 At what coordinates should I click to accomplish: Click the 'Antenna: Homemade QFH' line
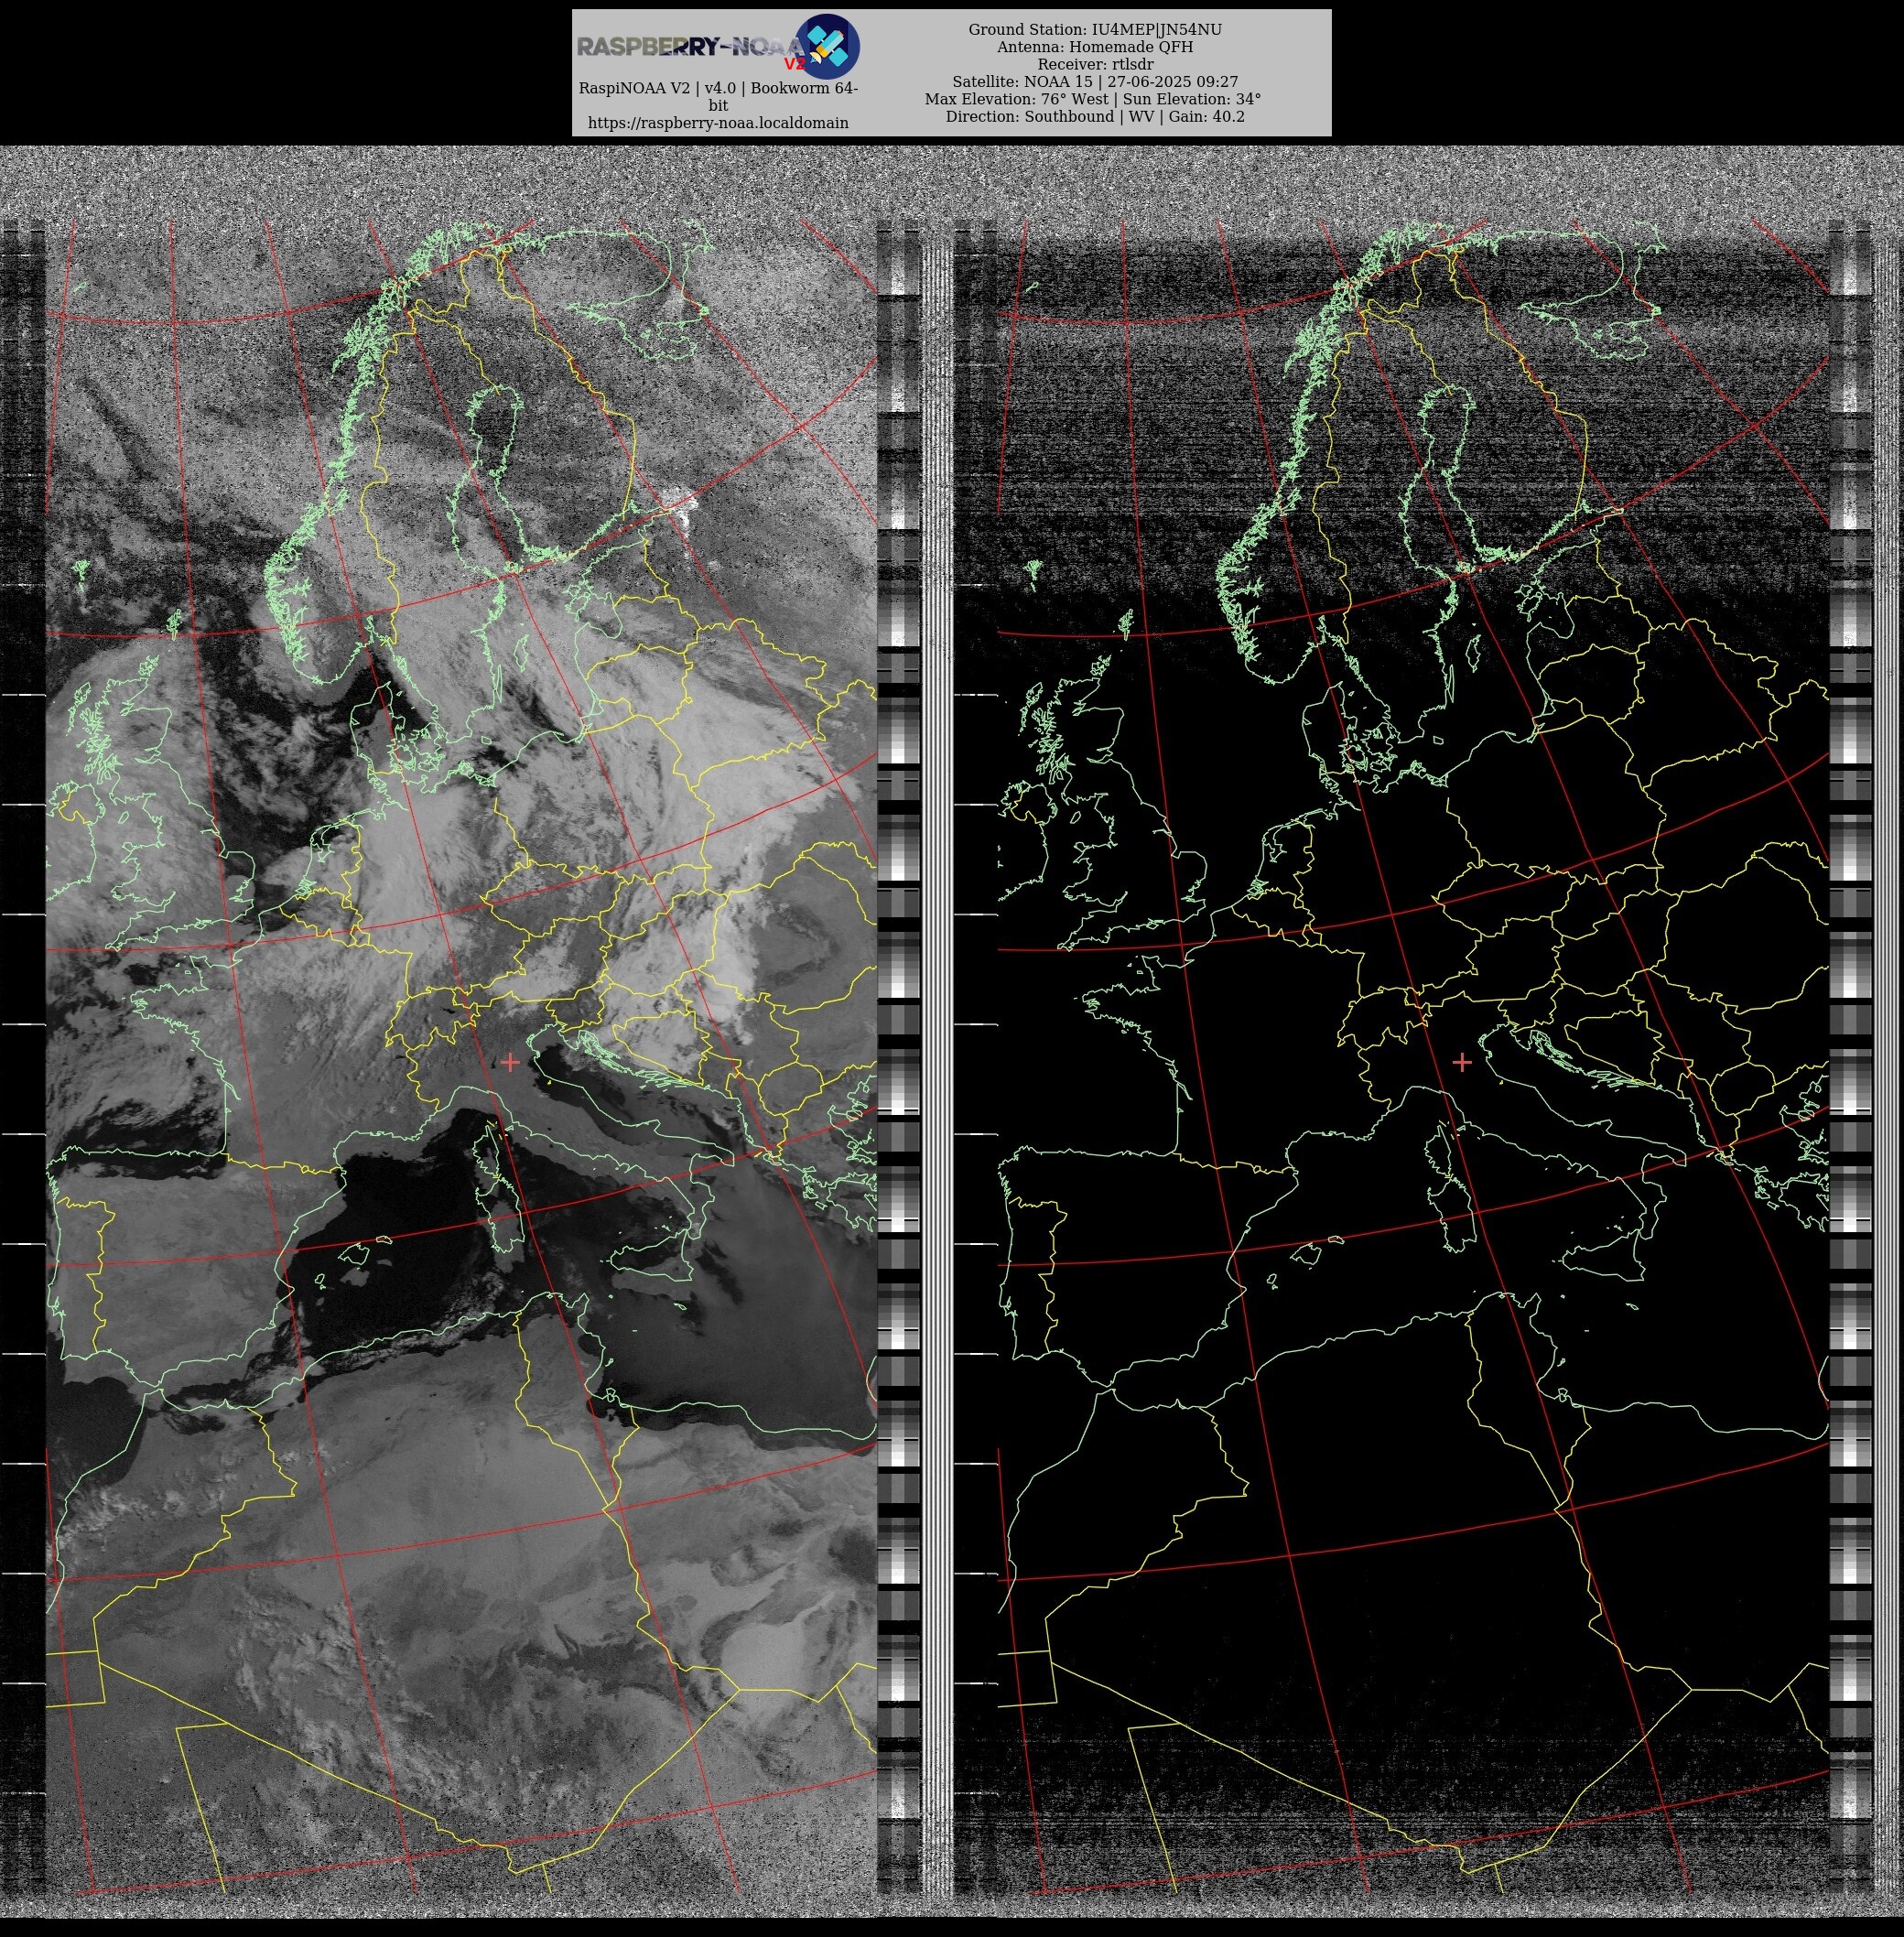pos(1095,47)
